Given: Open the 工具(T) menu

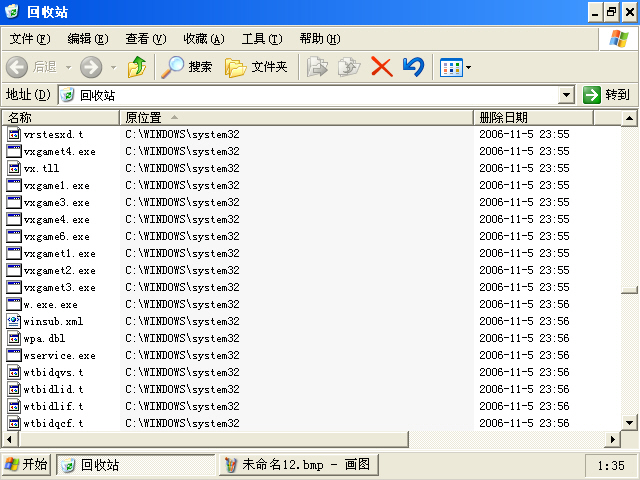Looking at the screenshot, I should (262, 39).
